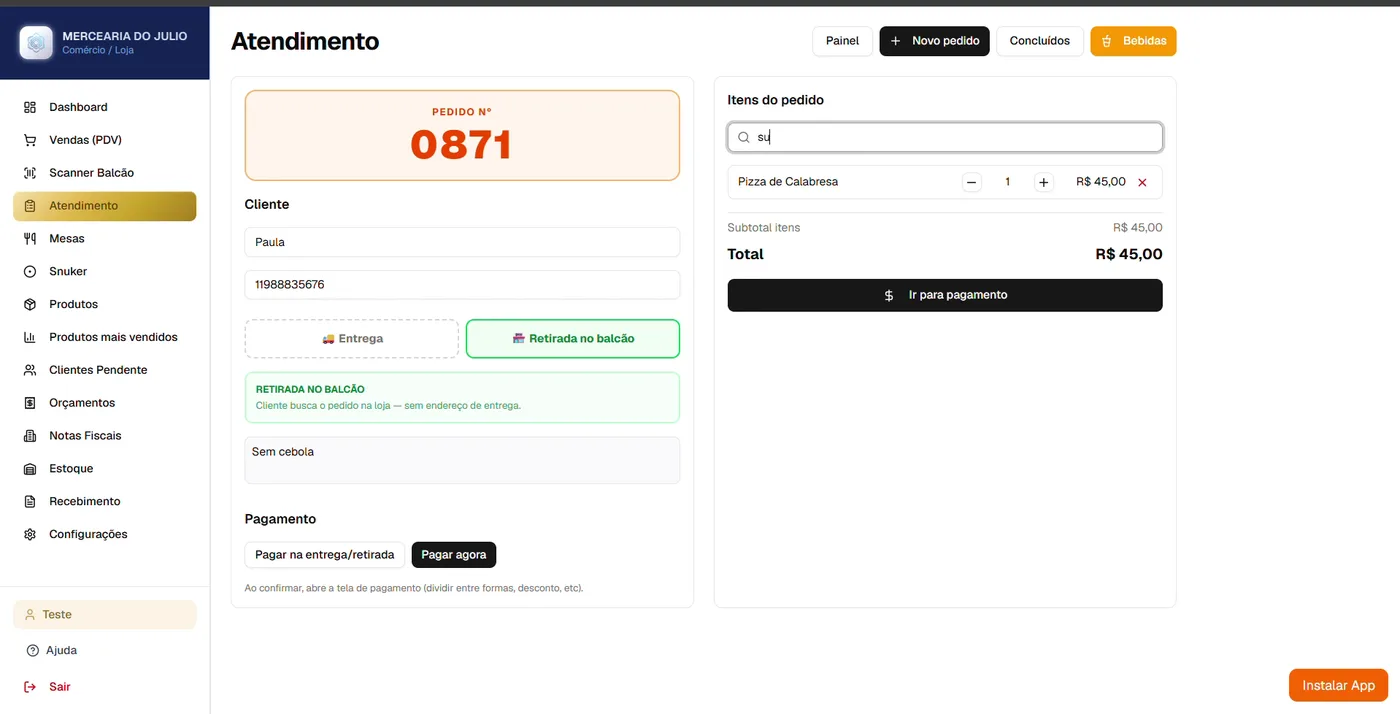The image size is (1400, 714).
Task: Click the Recebimento document icon
Action: (30, 502)
